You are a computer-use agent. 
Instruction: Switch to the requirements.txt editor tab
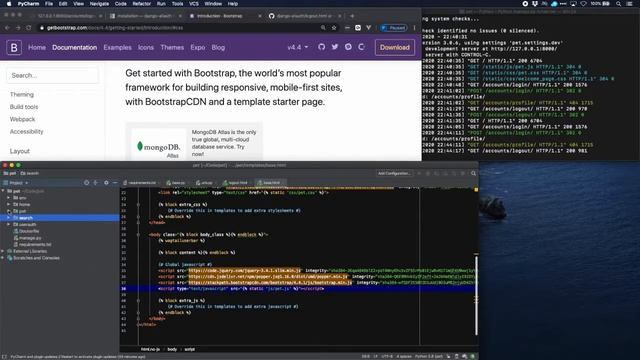pyautogui.click(x=140, y=183)
